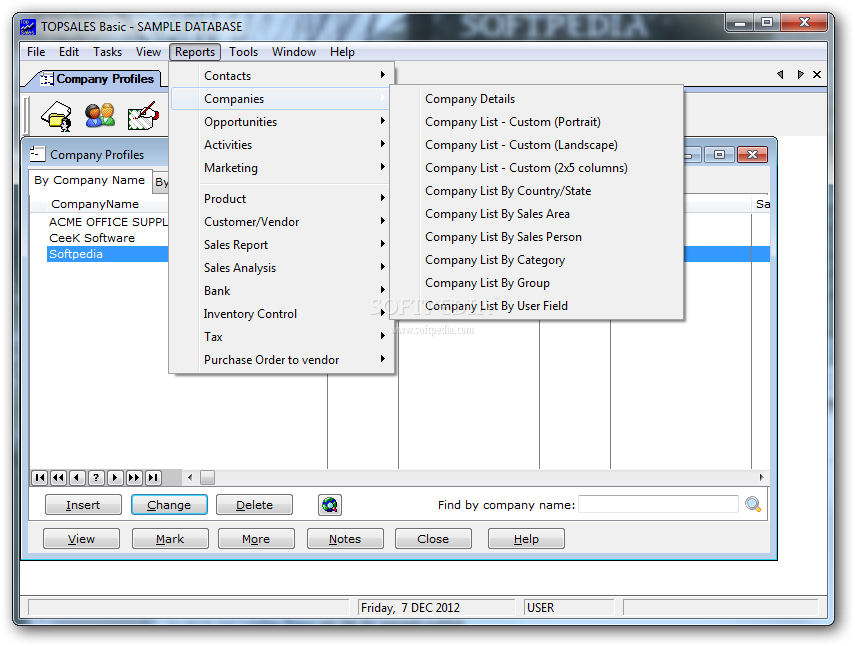Viewport: 855px width, 646px height.
Task: Expand the Sales Analysis submenu
Action: 282,267
